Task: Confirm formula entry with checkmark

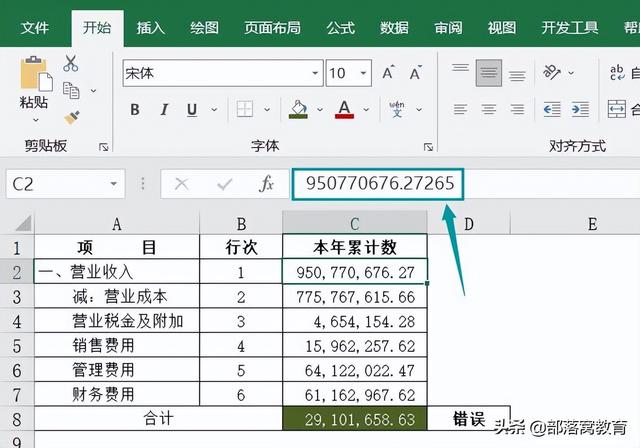Action: click(x=224, y=184)
